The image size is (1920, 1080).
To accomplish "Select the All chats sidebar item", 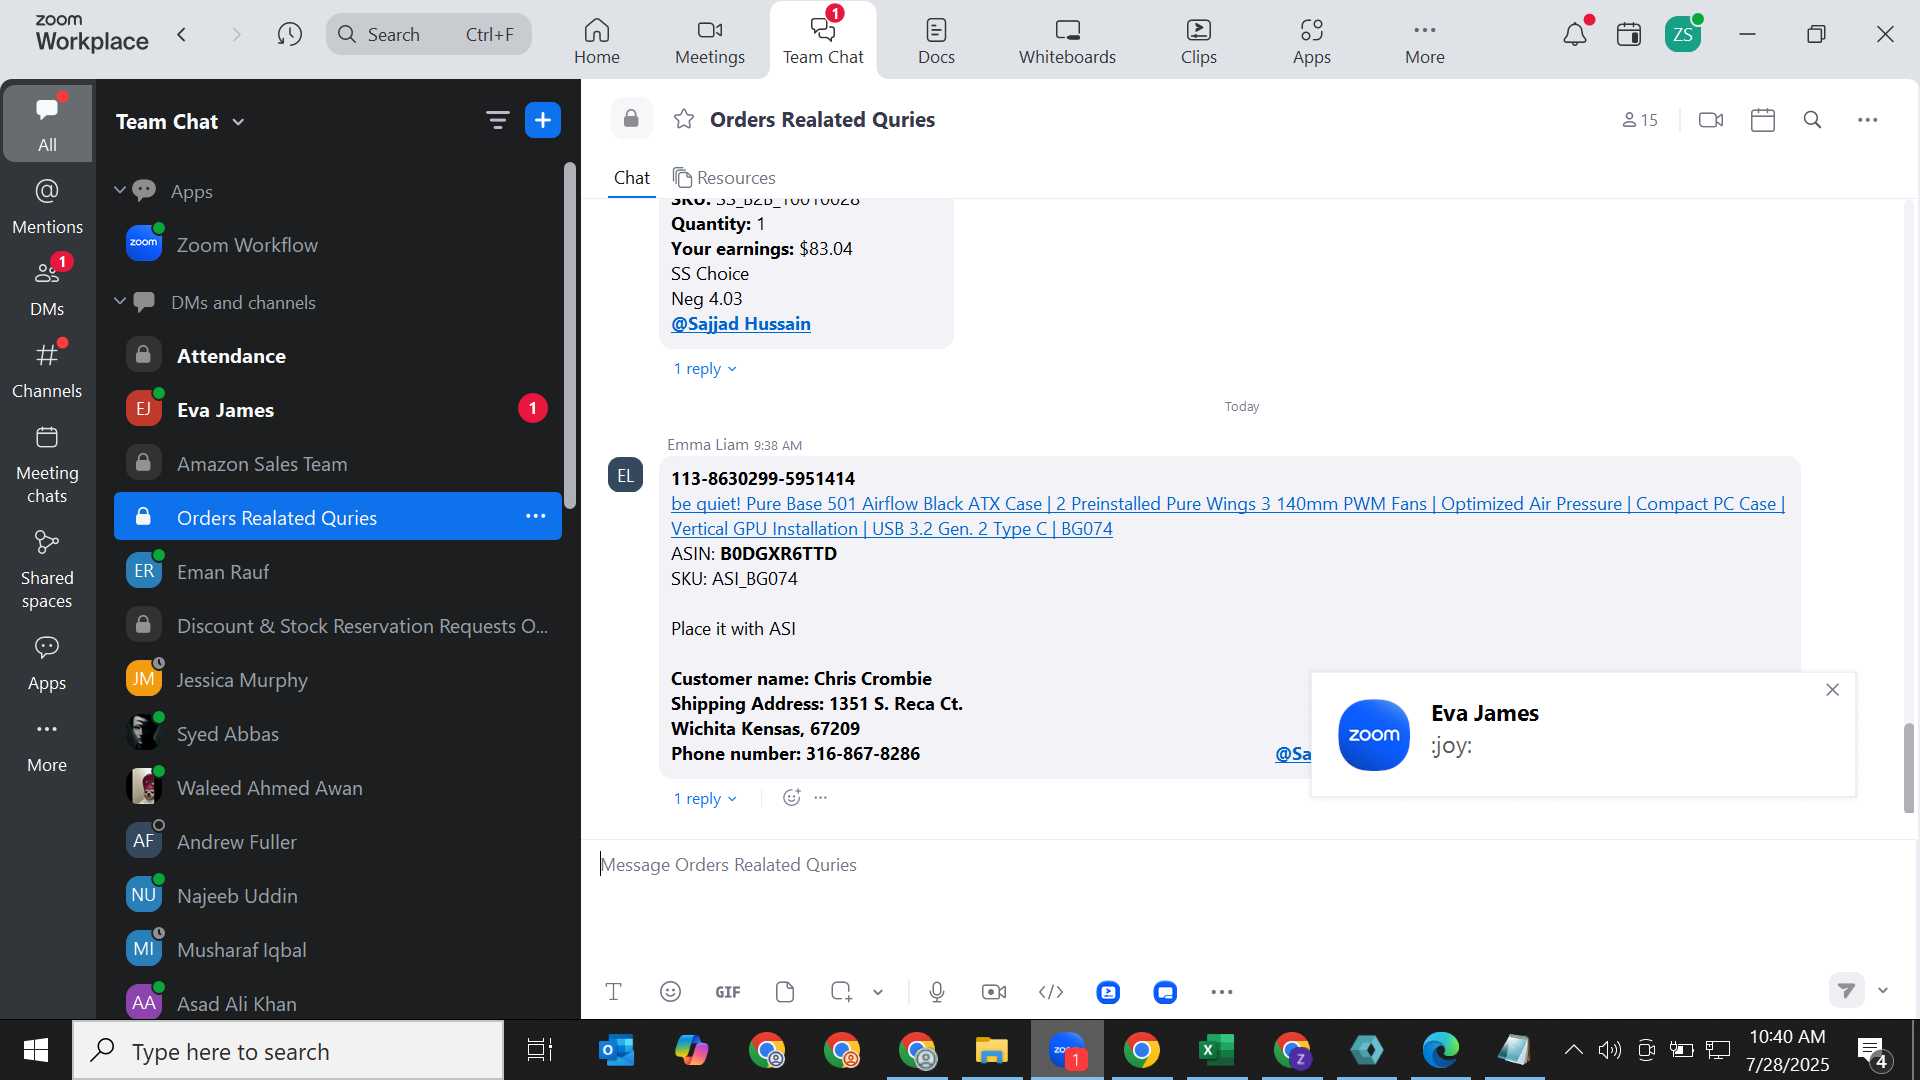I will tap(47, 123).
